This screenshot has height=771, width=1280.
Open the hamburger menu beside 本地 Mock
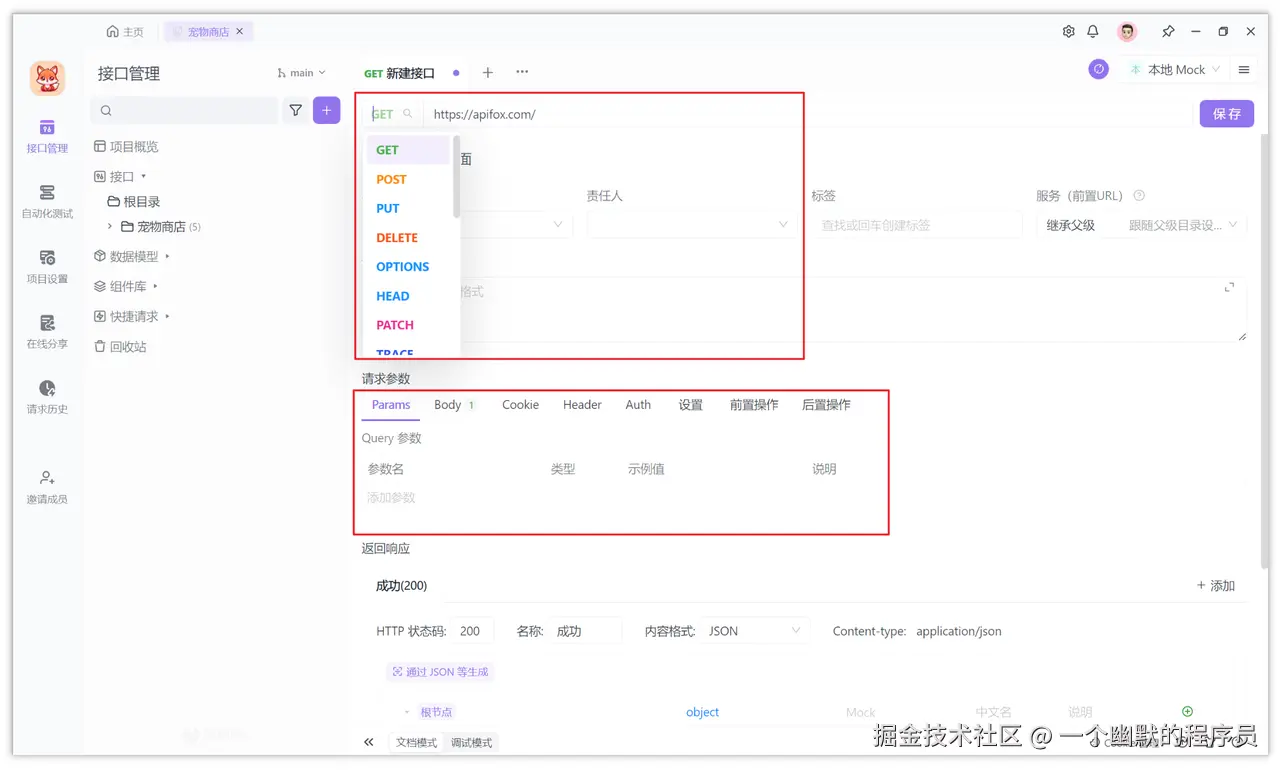pos(1244,70)
